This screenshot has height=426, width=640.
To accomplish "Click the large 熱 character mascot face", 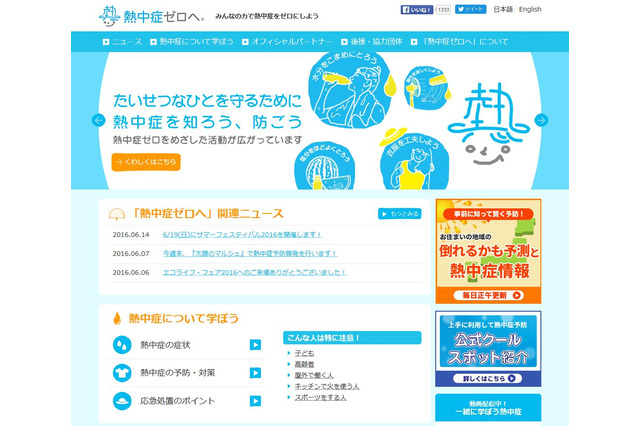I will coord(489,123).
